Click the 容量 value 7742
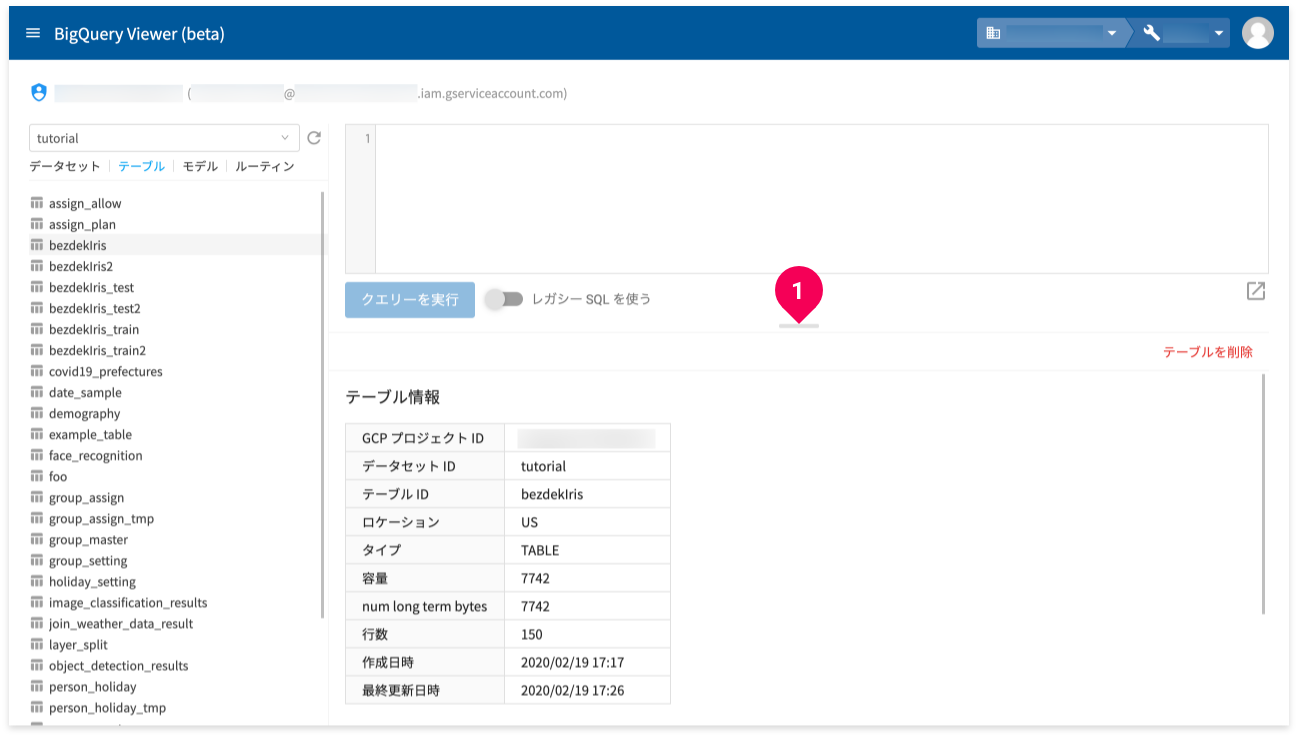 (535, 578)
